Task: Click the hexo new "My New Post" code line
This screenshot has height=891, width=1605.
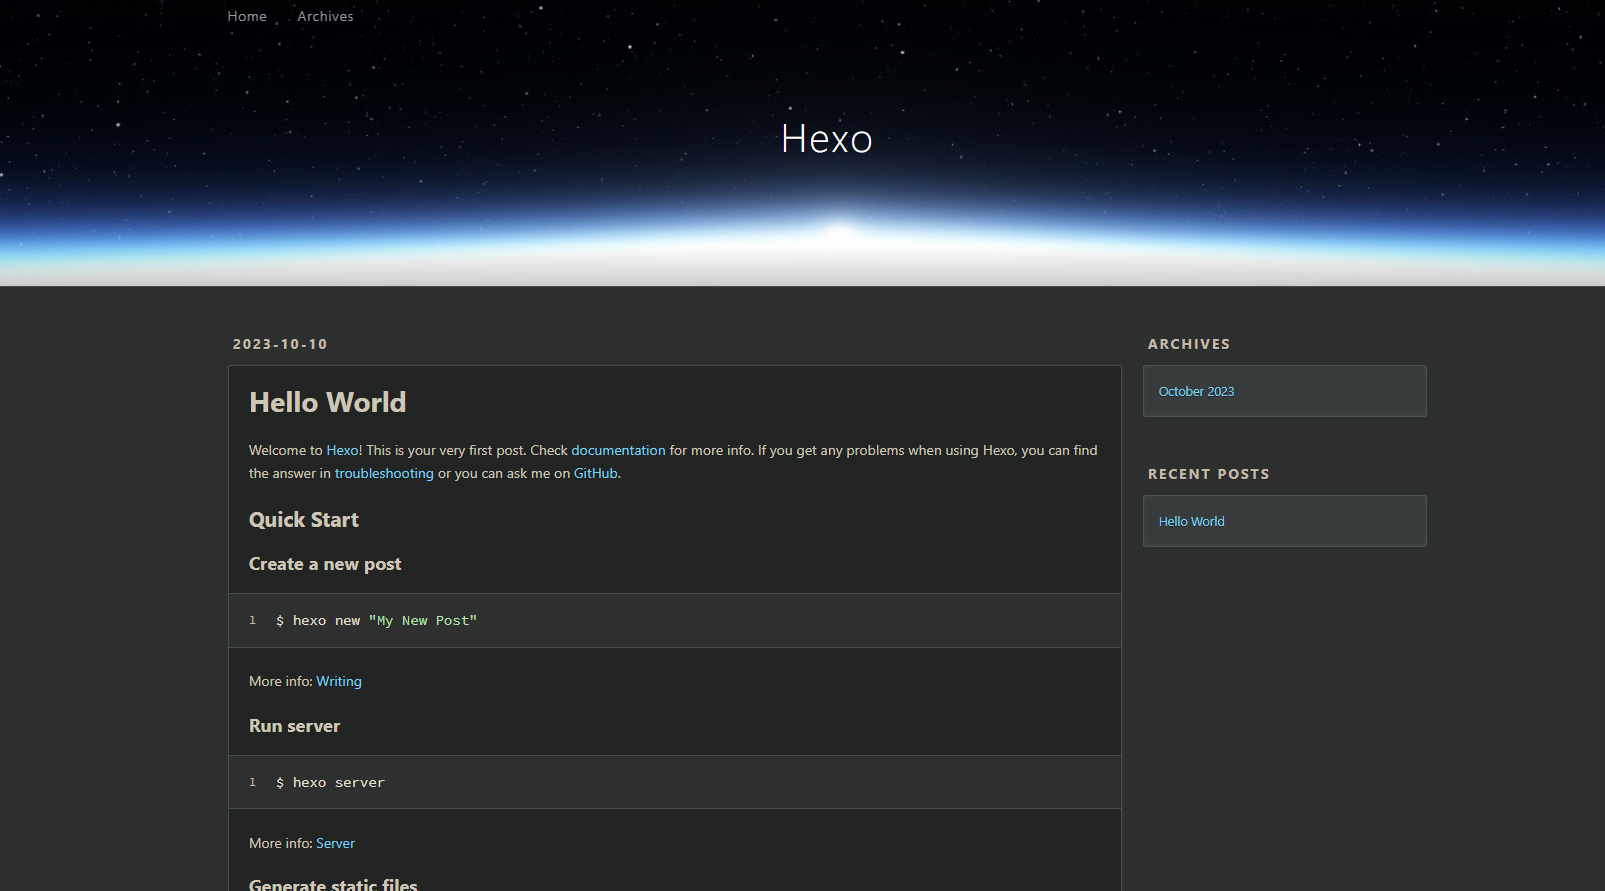Action: pyautogui.click(x=376, y=621)
